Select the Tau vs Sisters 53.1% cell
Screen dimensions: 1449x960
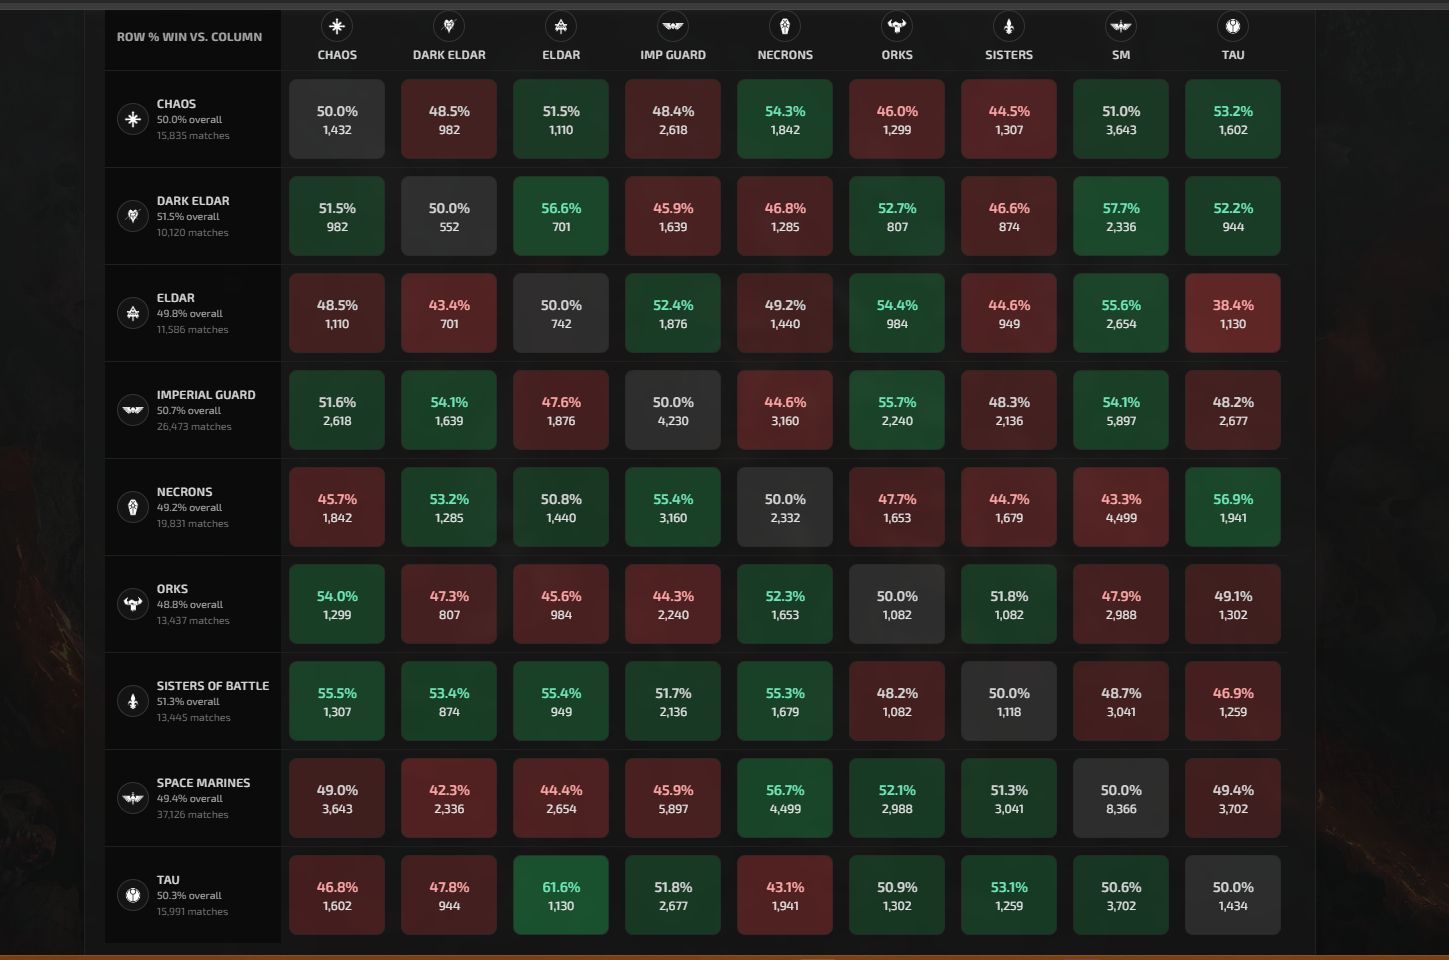1009,895
